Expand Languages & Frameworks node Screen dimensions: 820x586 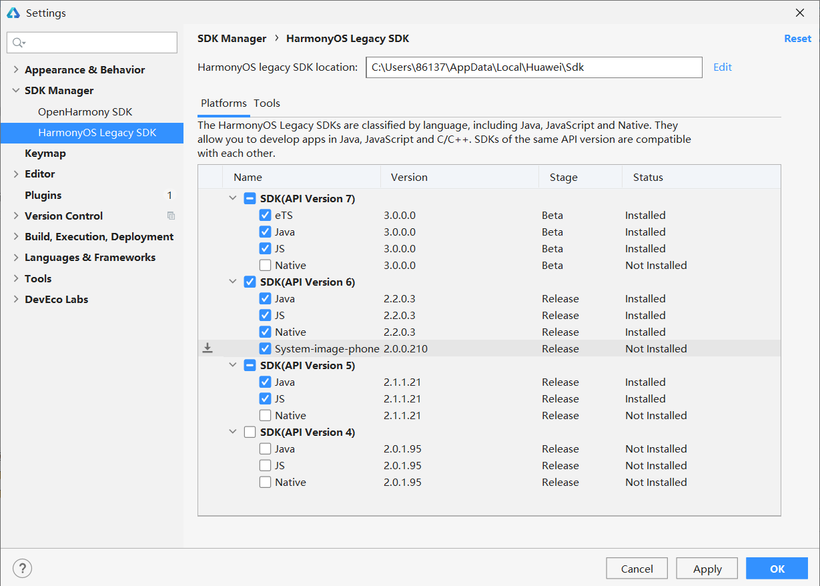tap(16, 257)
